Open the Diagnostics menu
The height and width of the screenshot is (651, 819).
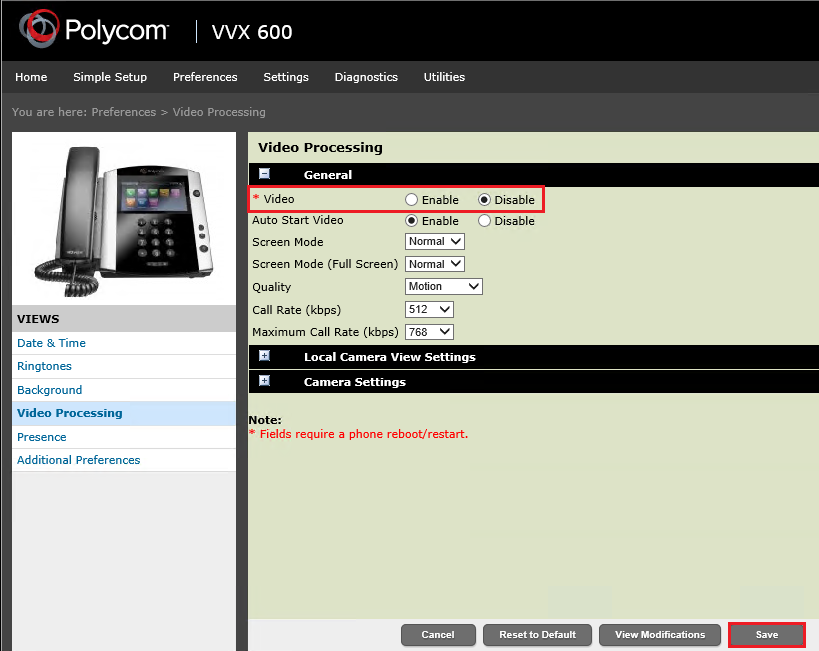coord(366,77)
